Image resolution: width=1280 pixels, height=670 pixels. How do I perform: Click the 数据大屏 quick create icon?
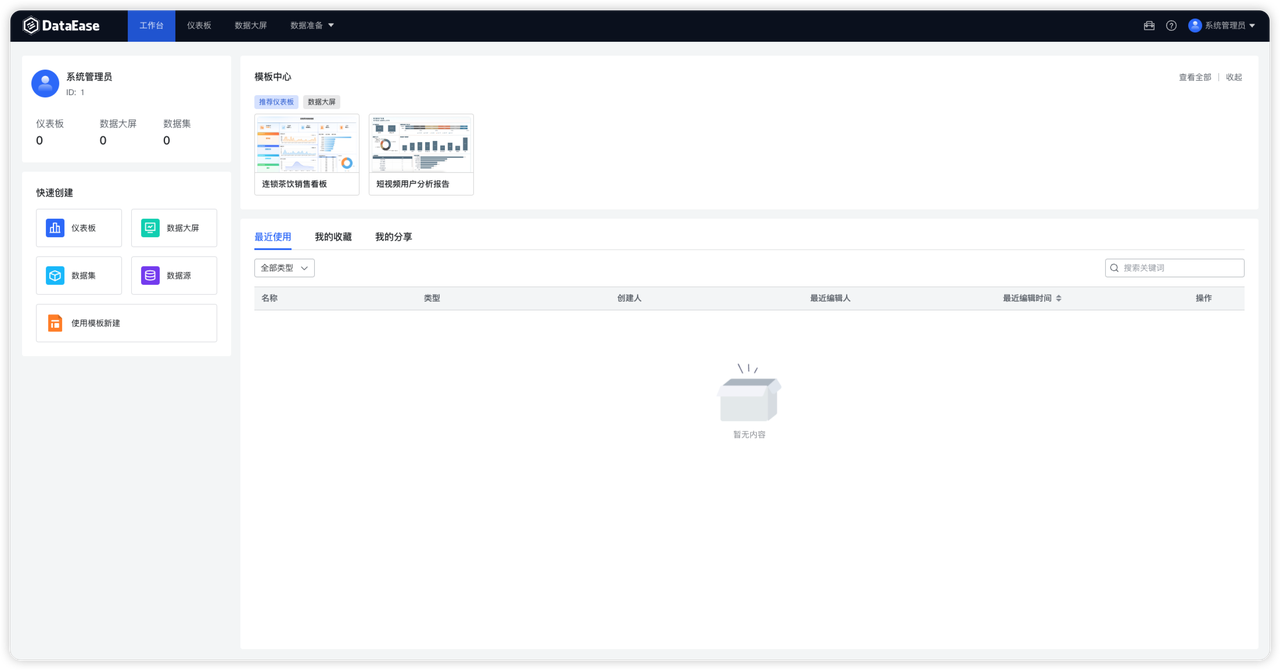pyautogui.click(x=149, y=227)
